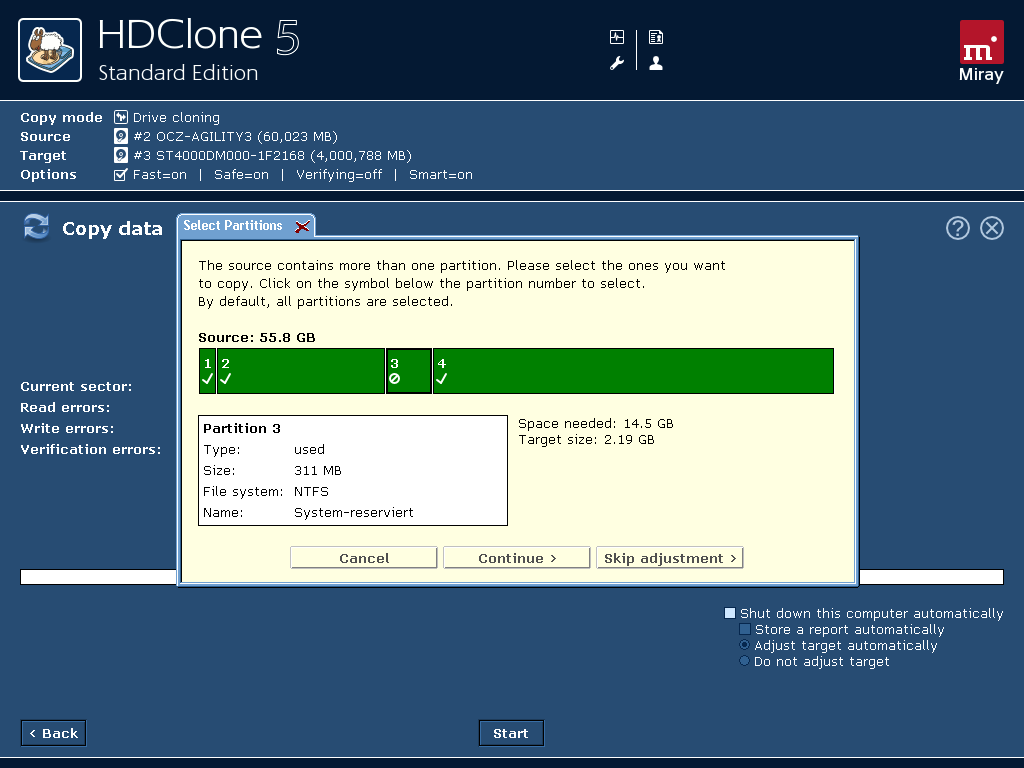The image size is (1024, 768).
Task: Click the Type used value
Action: [310, 450]
